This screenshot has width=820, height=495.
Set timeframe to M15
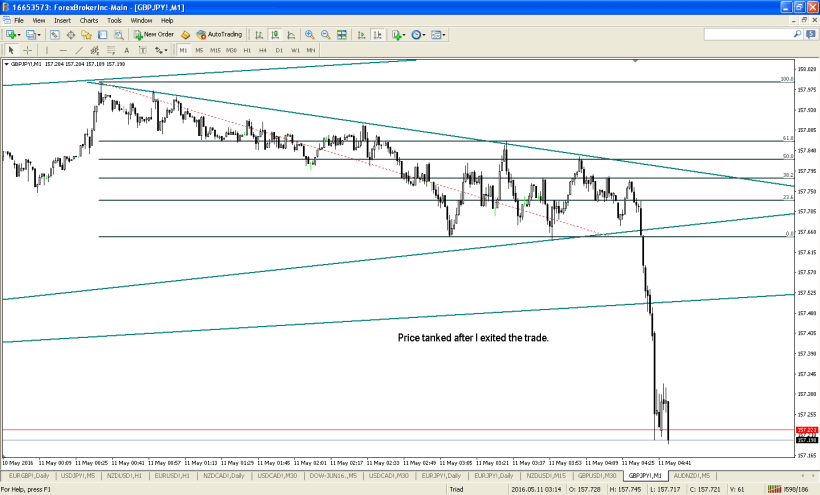(x=215, y=50)
